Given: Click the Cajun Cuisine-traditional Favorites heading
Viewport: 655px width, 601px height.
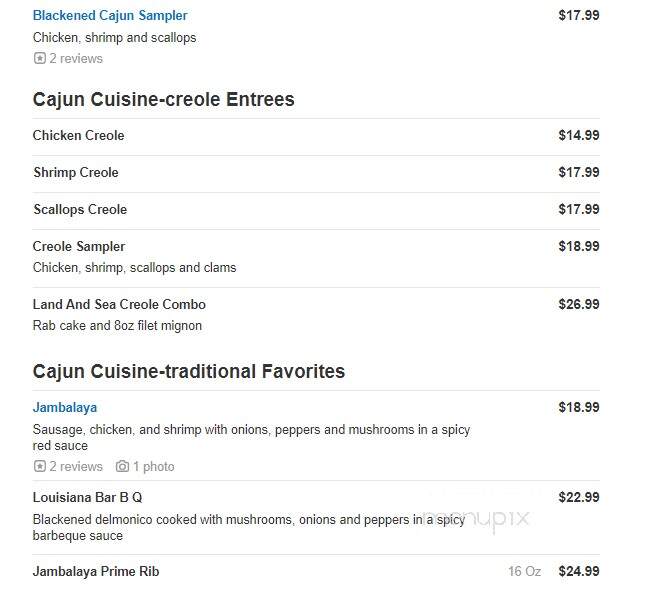Looking at the screenshot, I should pos(189,371).
